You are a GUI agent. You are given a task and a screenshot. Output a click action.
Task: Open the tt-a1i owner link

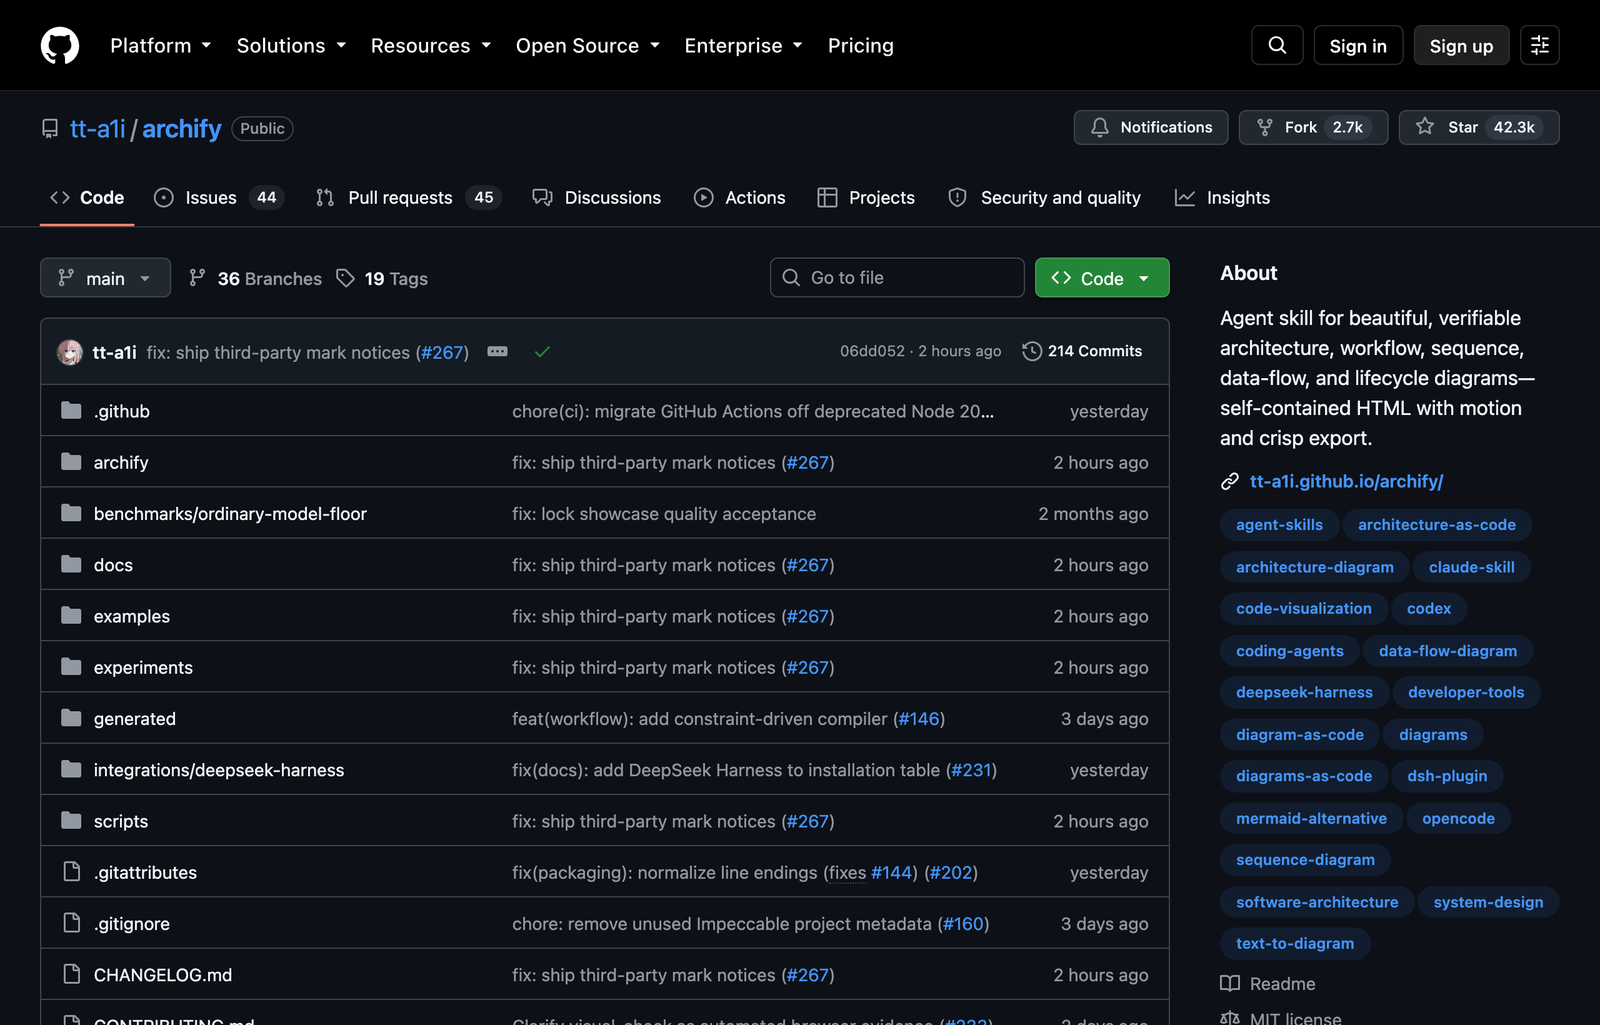98,129
